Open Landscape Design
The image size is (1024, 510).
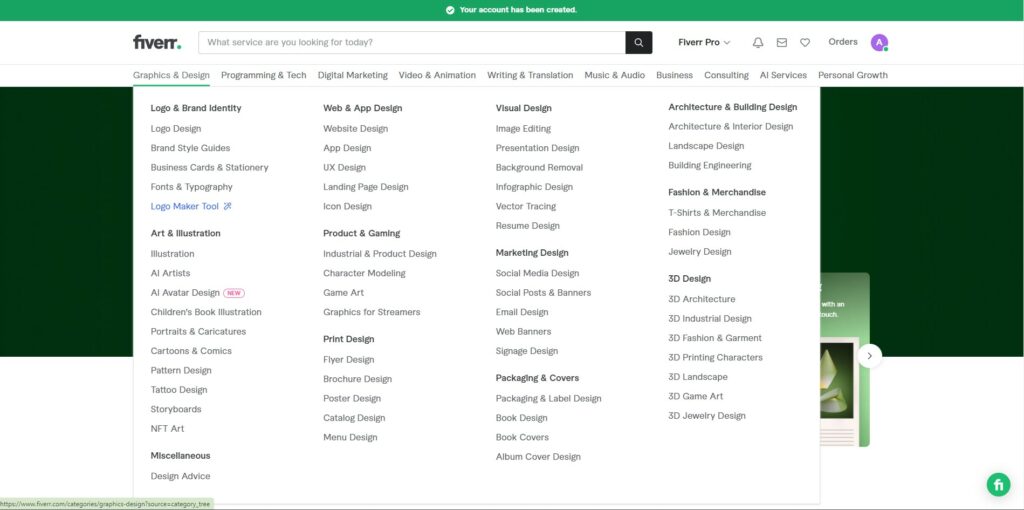(x=706, y=146)
